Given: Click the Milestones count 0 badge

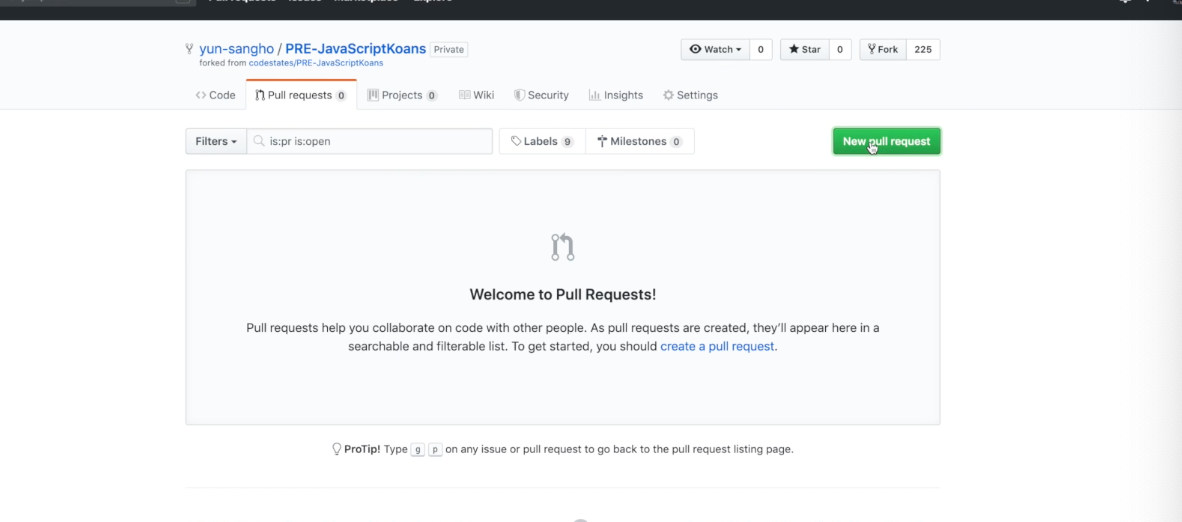Looking at the screenshot, I should [676, 142].
